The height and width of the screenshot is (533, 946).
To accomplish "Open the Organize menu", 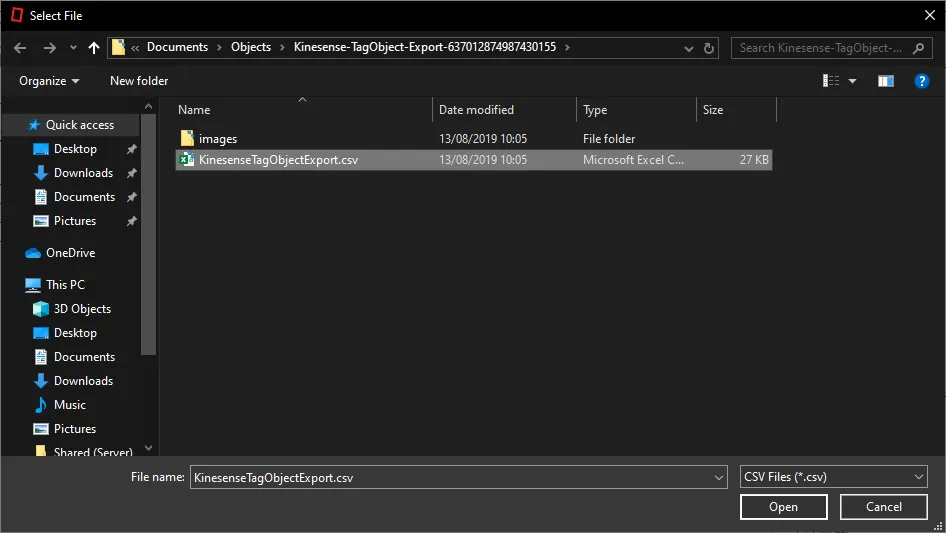I will [x=49, y=81].
